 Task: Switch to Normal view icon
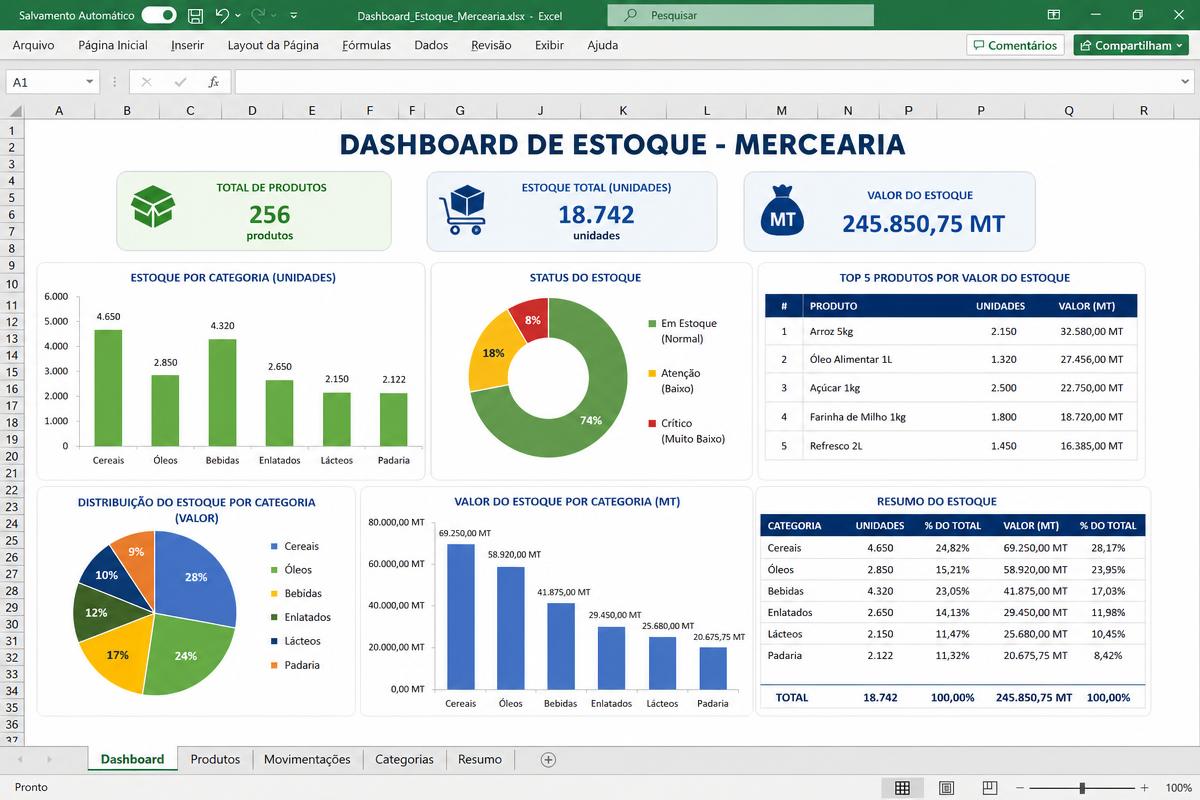[x=902, y=788]
